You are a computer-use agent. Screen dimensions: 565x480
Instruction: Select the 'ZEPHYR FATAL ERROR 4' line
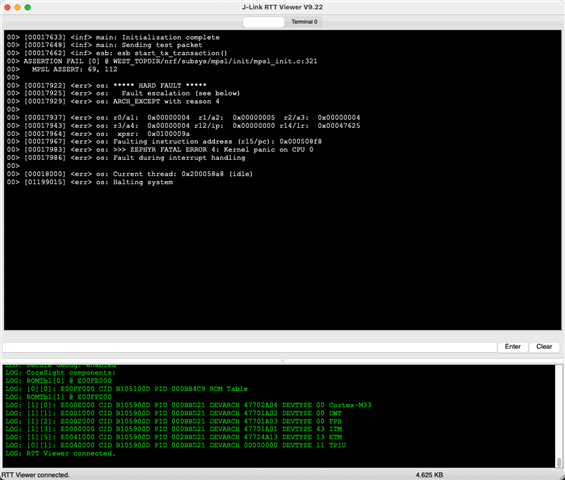(160, 150)
